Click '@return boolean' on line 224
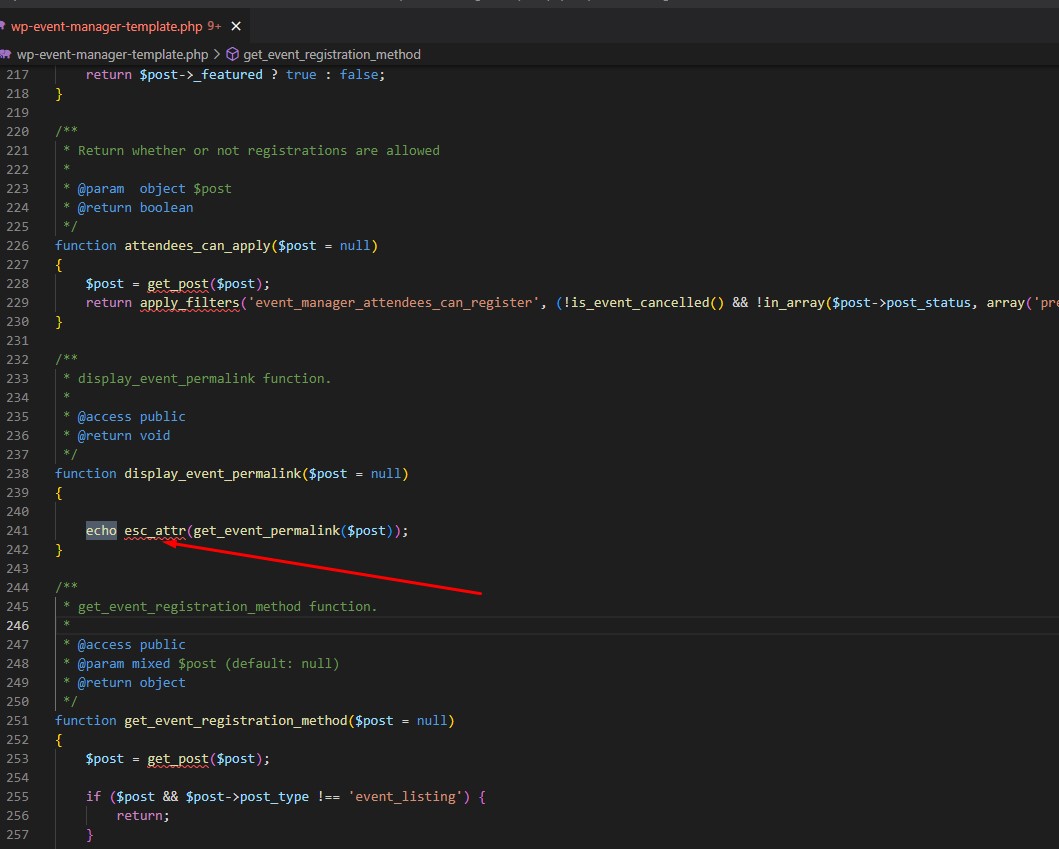The image size is (1059, 849). 136,207
